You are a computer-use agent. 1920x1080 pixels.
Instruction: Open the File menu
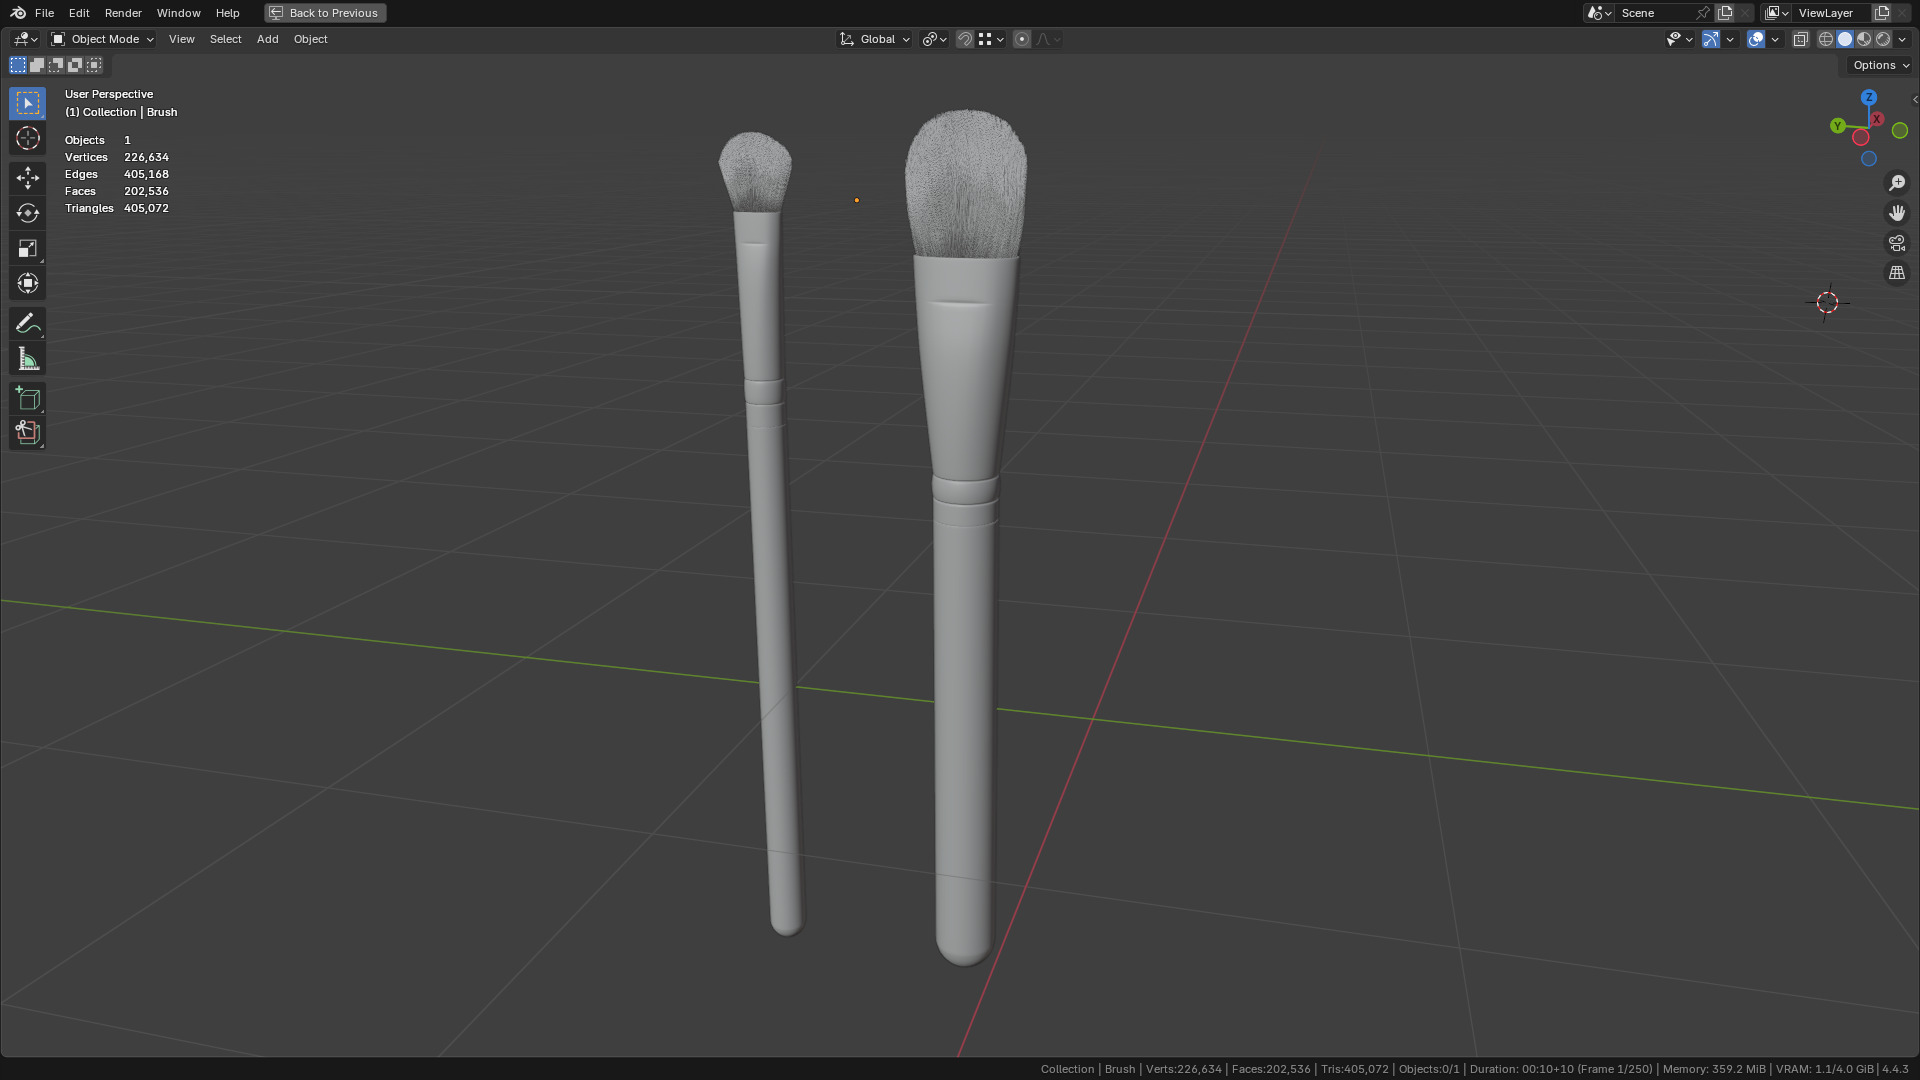click(x=44, y=13)
